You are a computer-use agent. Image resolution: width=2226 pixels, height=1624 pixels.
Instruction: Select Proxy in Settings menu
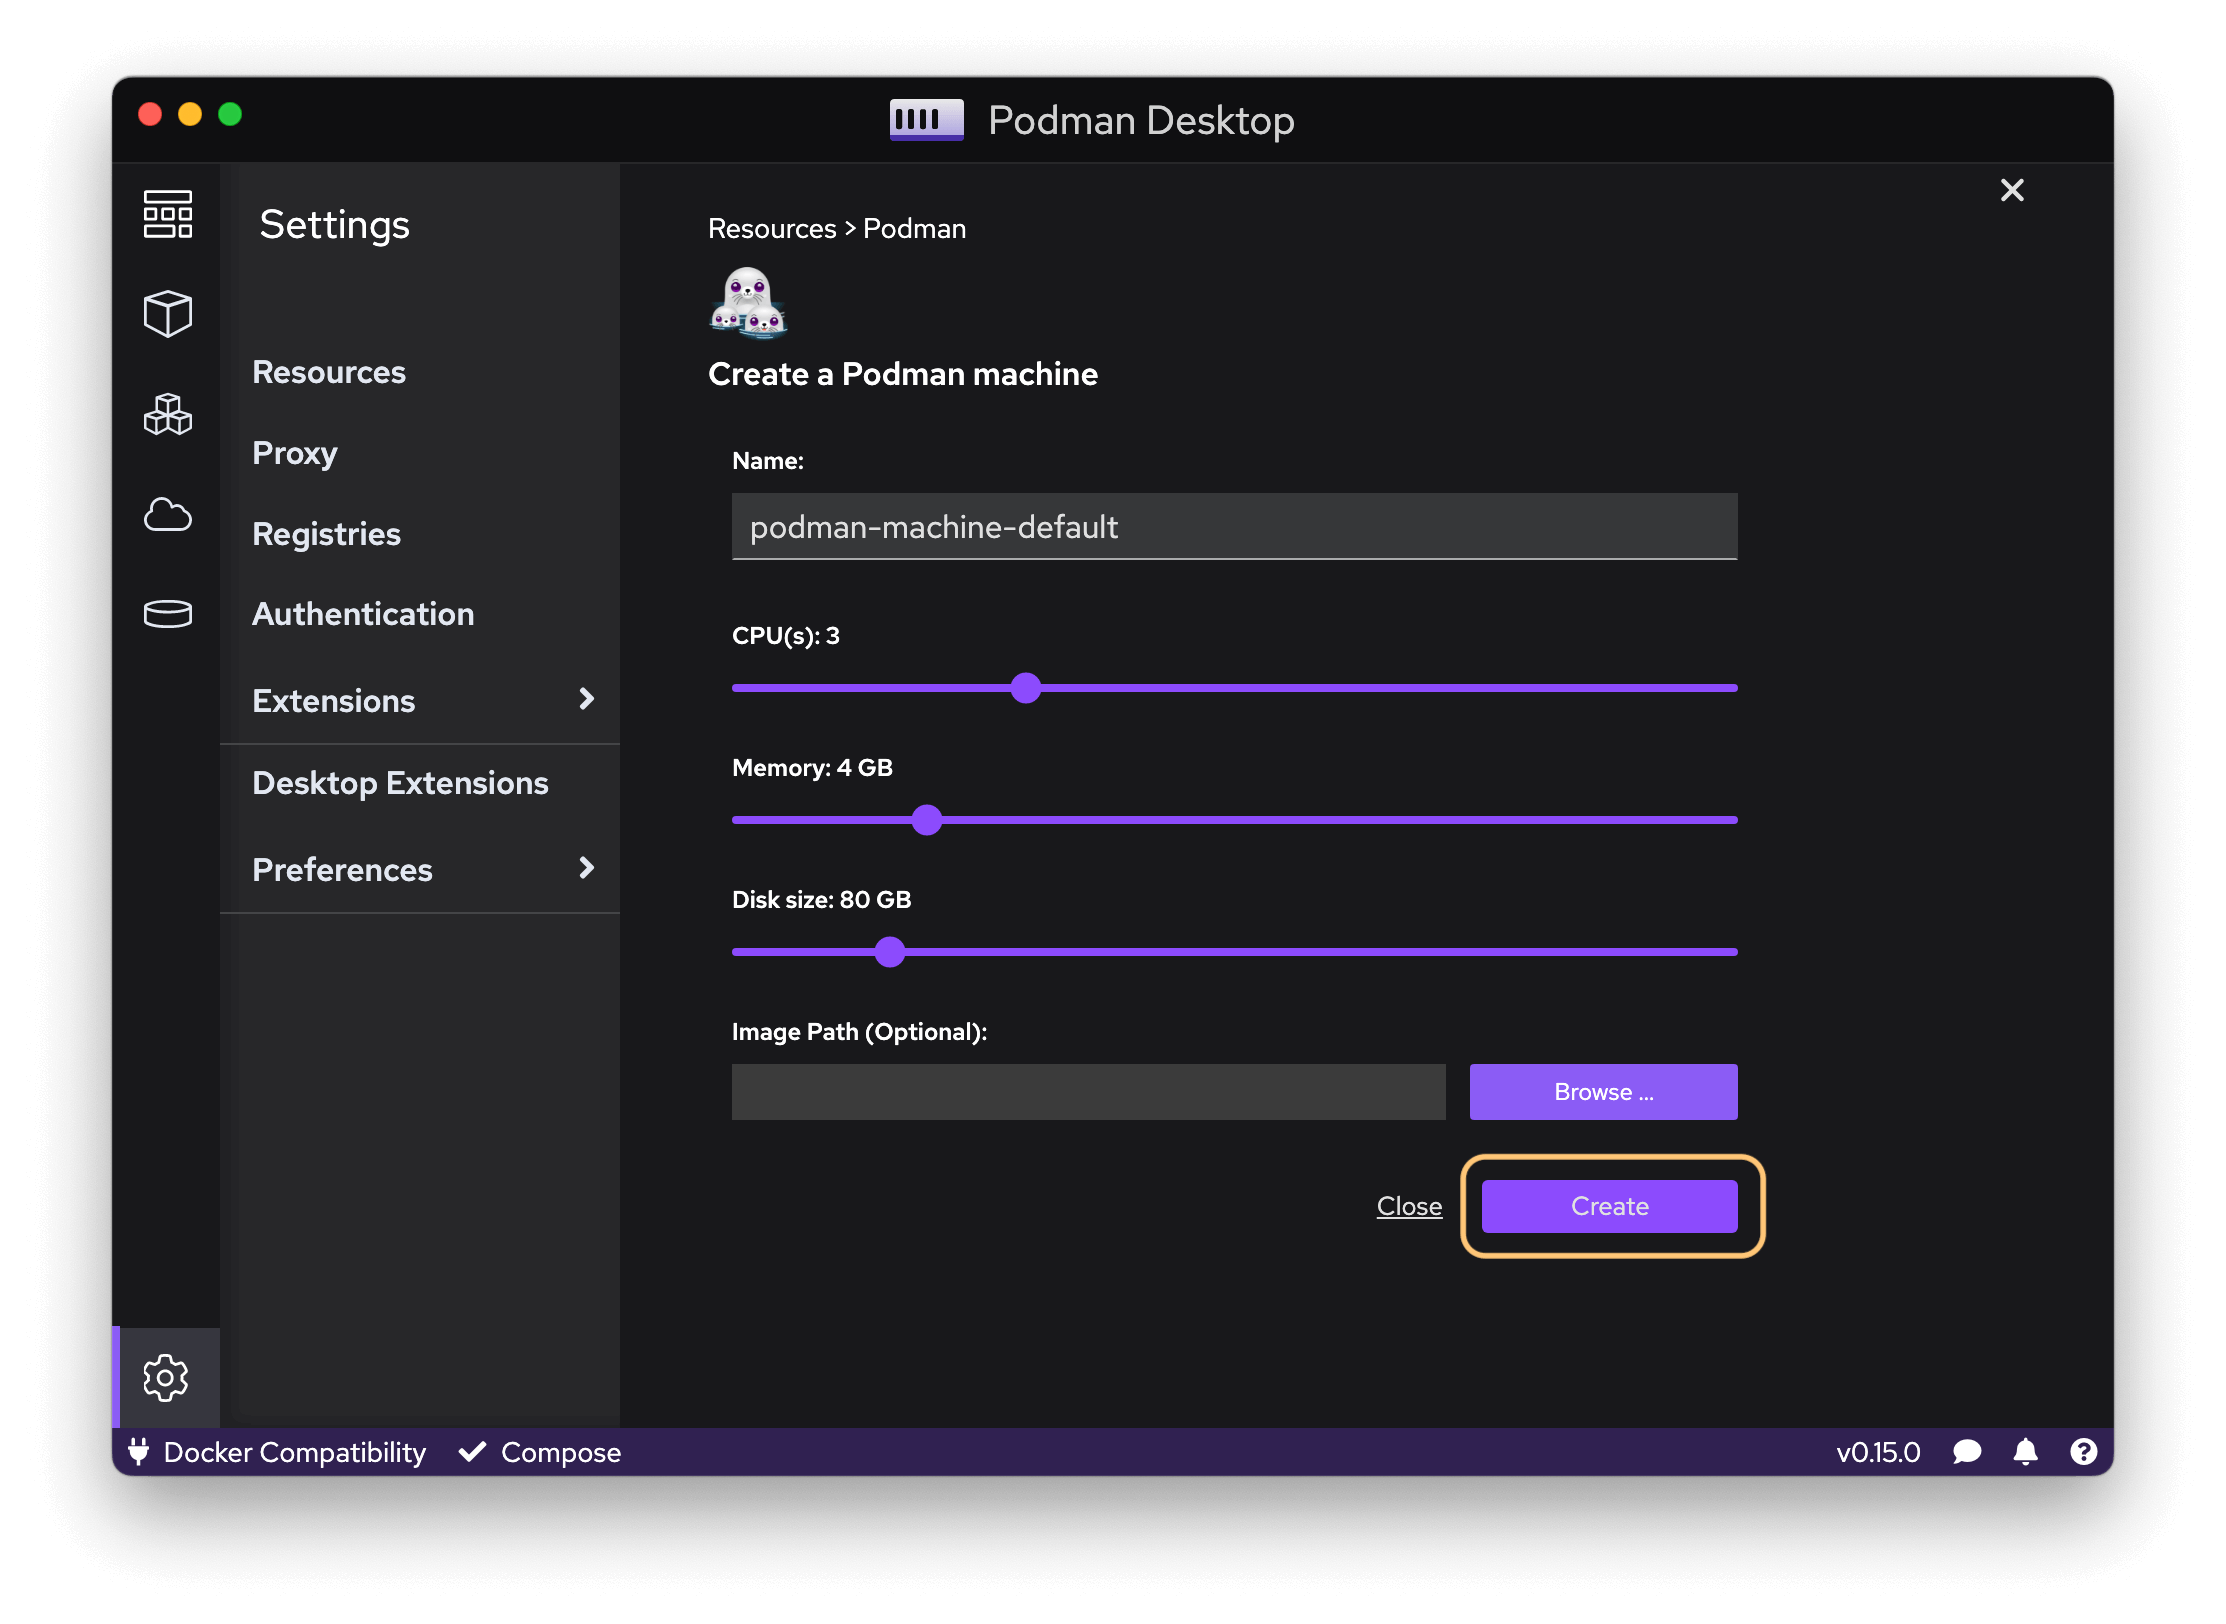pyautogui.click(x=295, y=453)
